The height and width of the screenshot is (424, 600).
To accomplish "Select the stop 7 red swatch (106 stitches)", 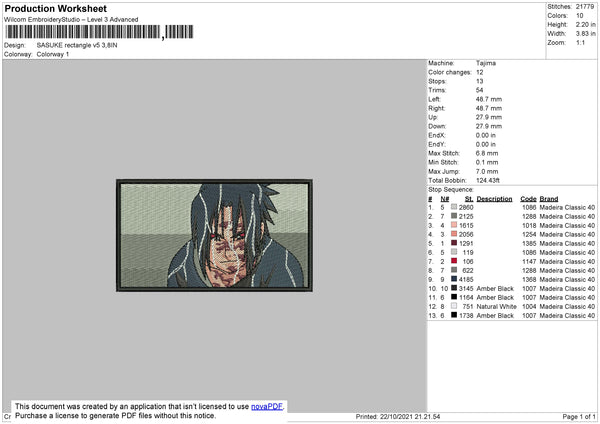I will click(454, 261).
